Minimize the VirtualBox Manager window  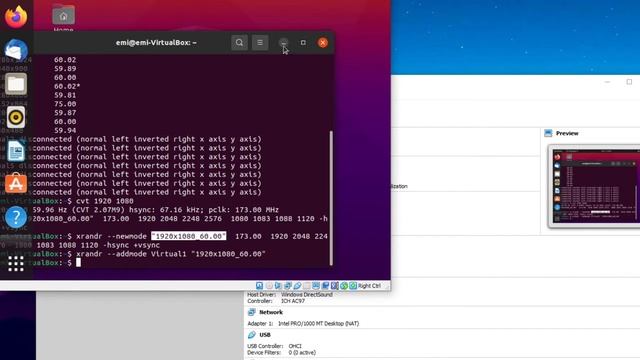(607, 82)
